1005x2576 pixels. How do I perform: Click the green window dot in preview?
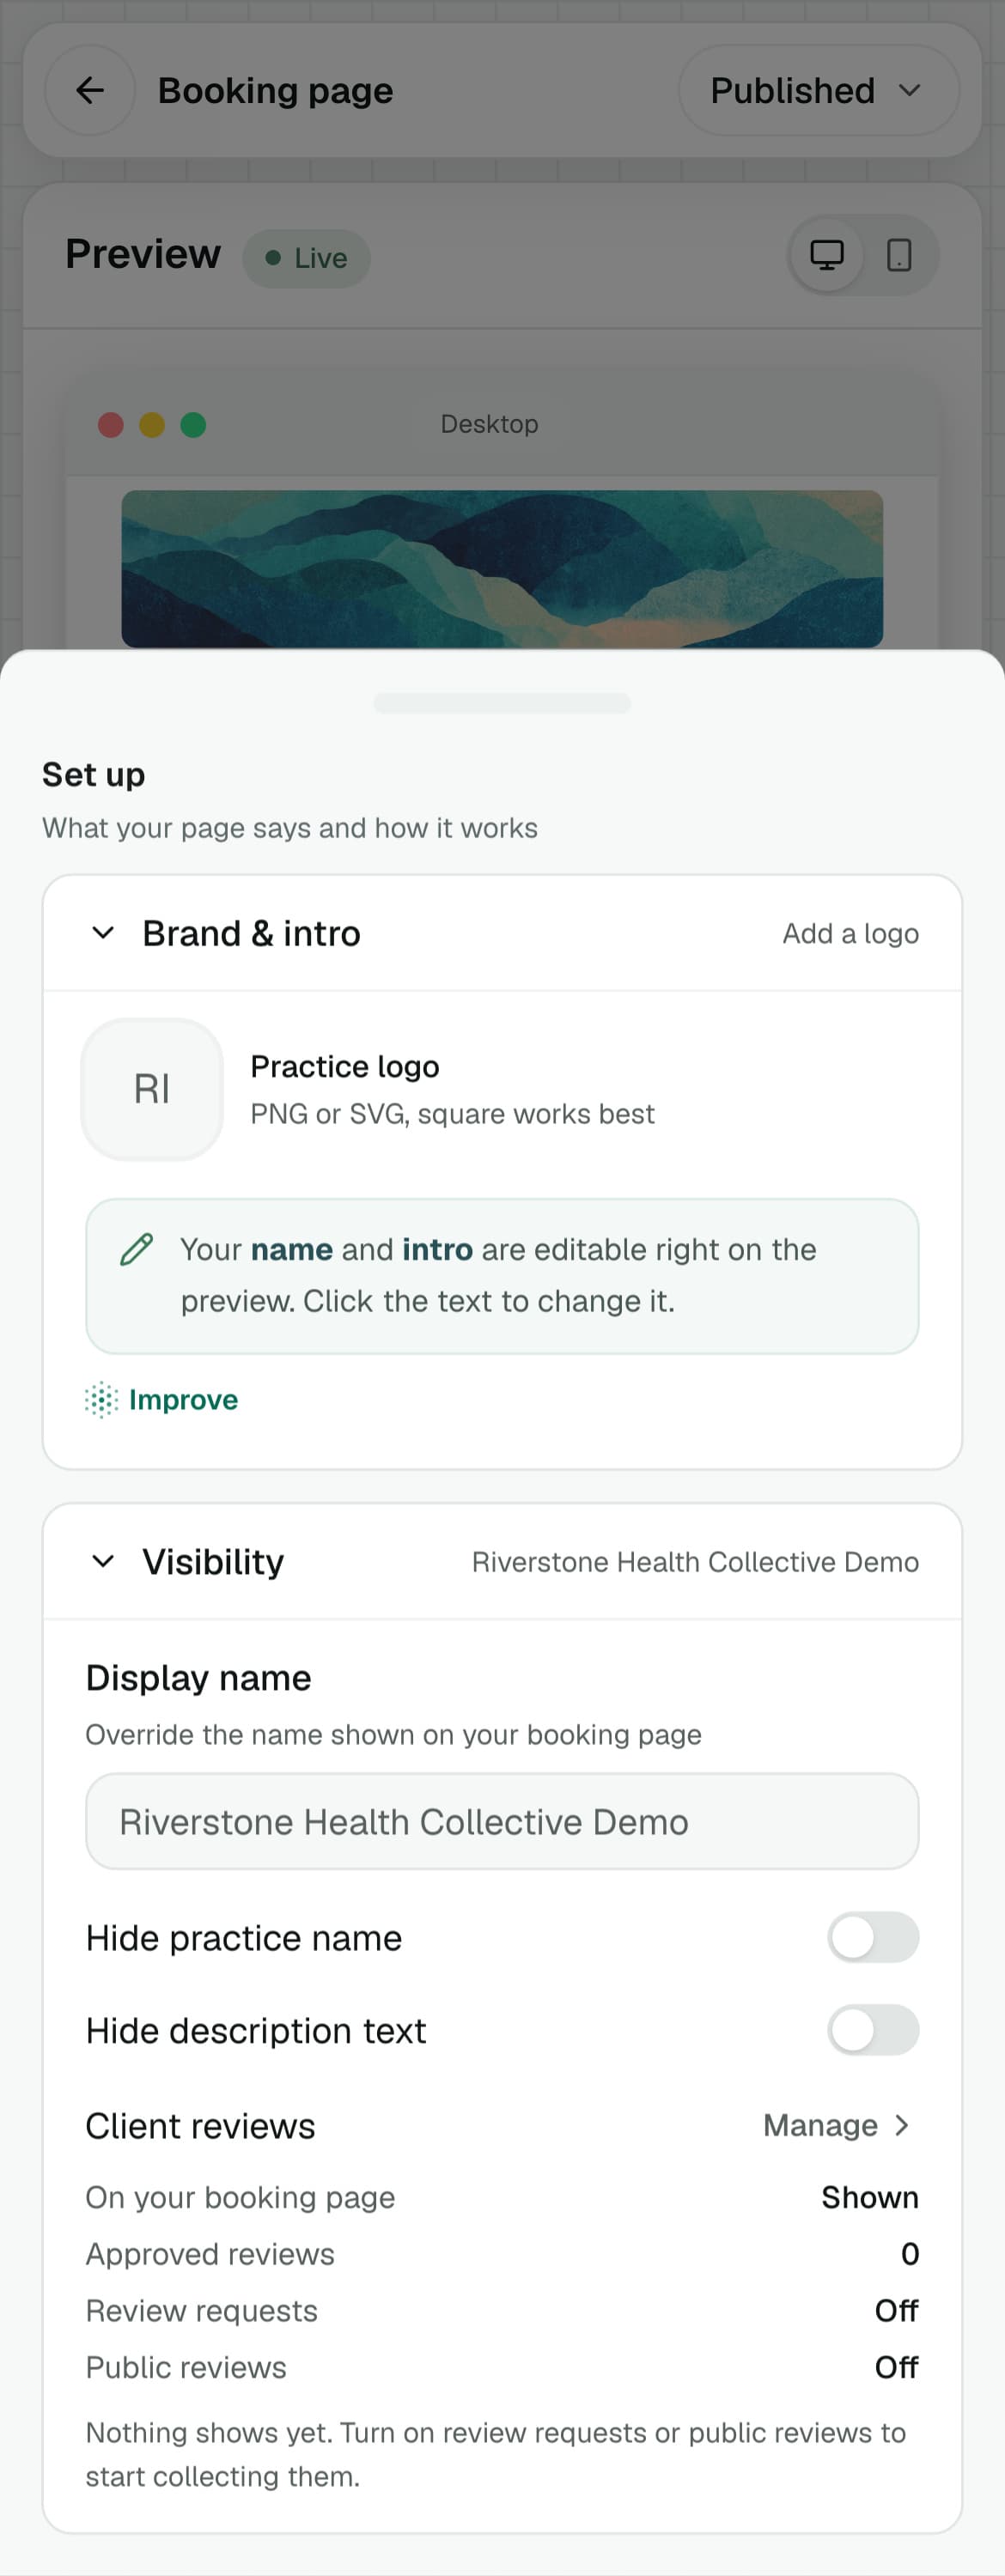pos(193,425)
